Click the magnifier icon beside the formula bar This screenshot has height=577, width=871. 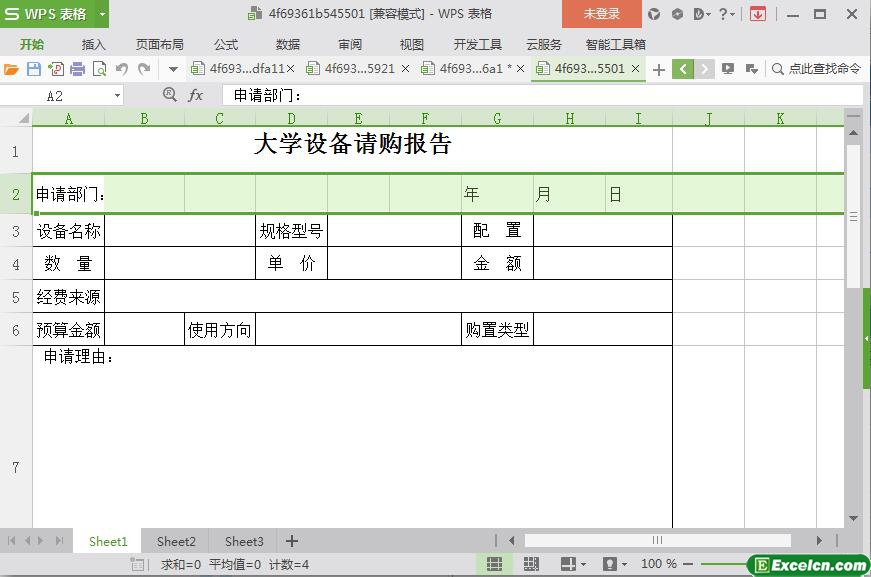pos(169,95)
